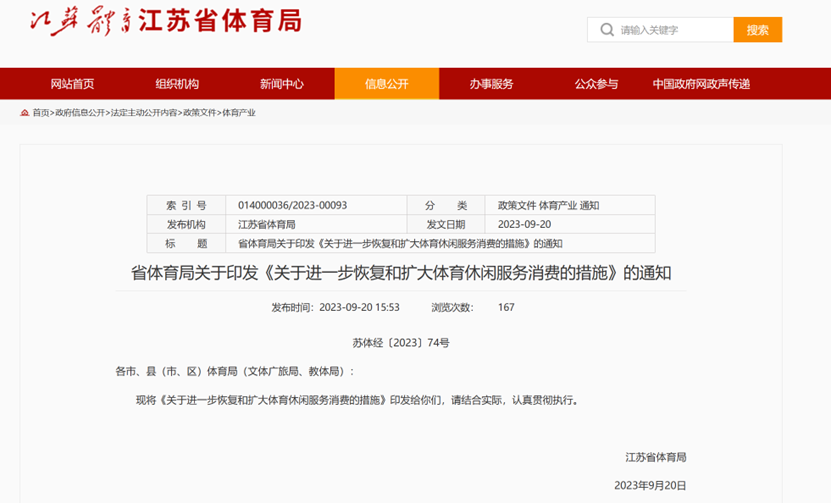Click the date 2023年9月20日
This screenshot has width=831, height=503.
[x=650, y=486]
